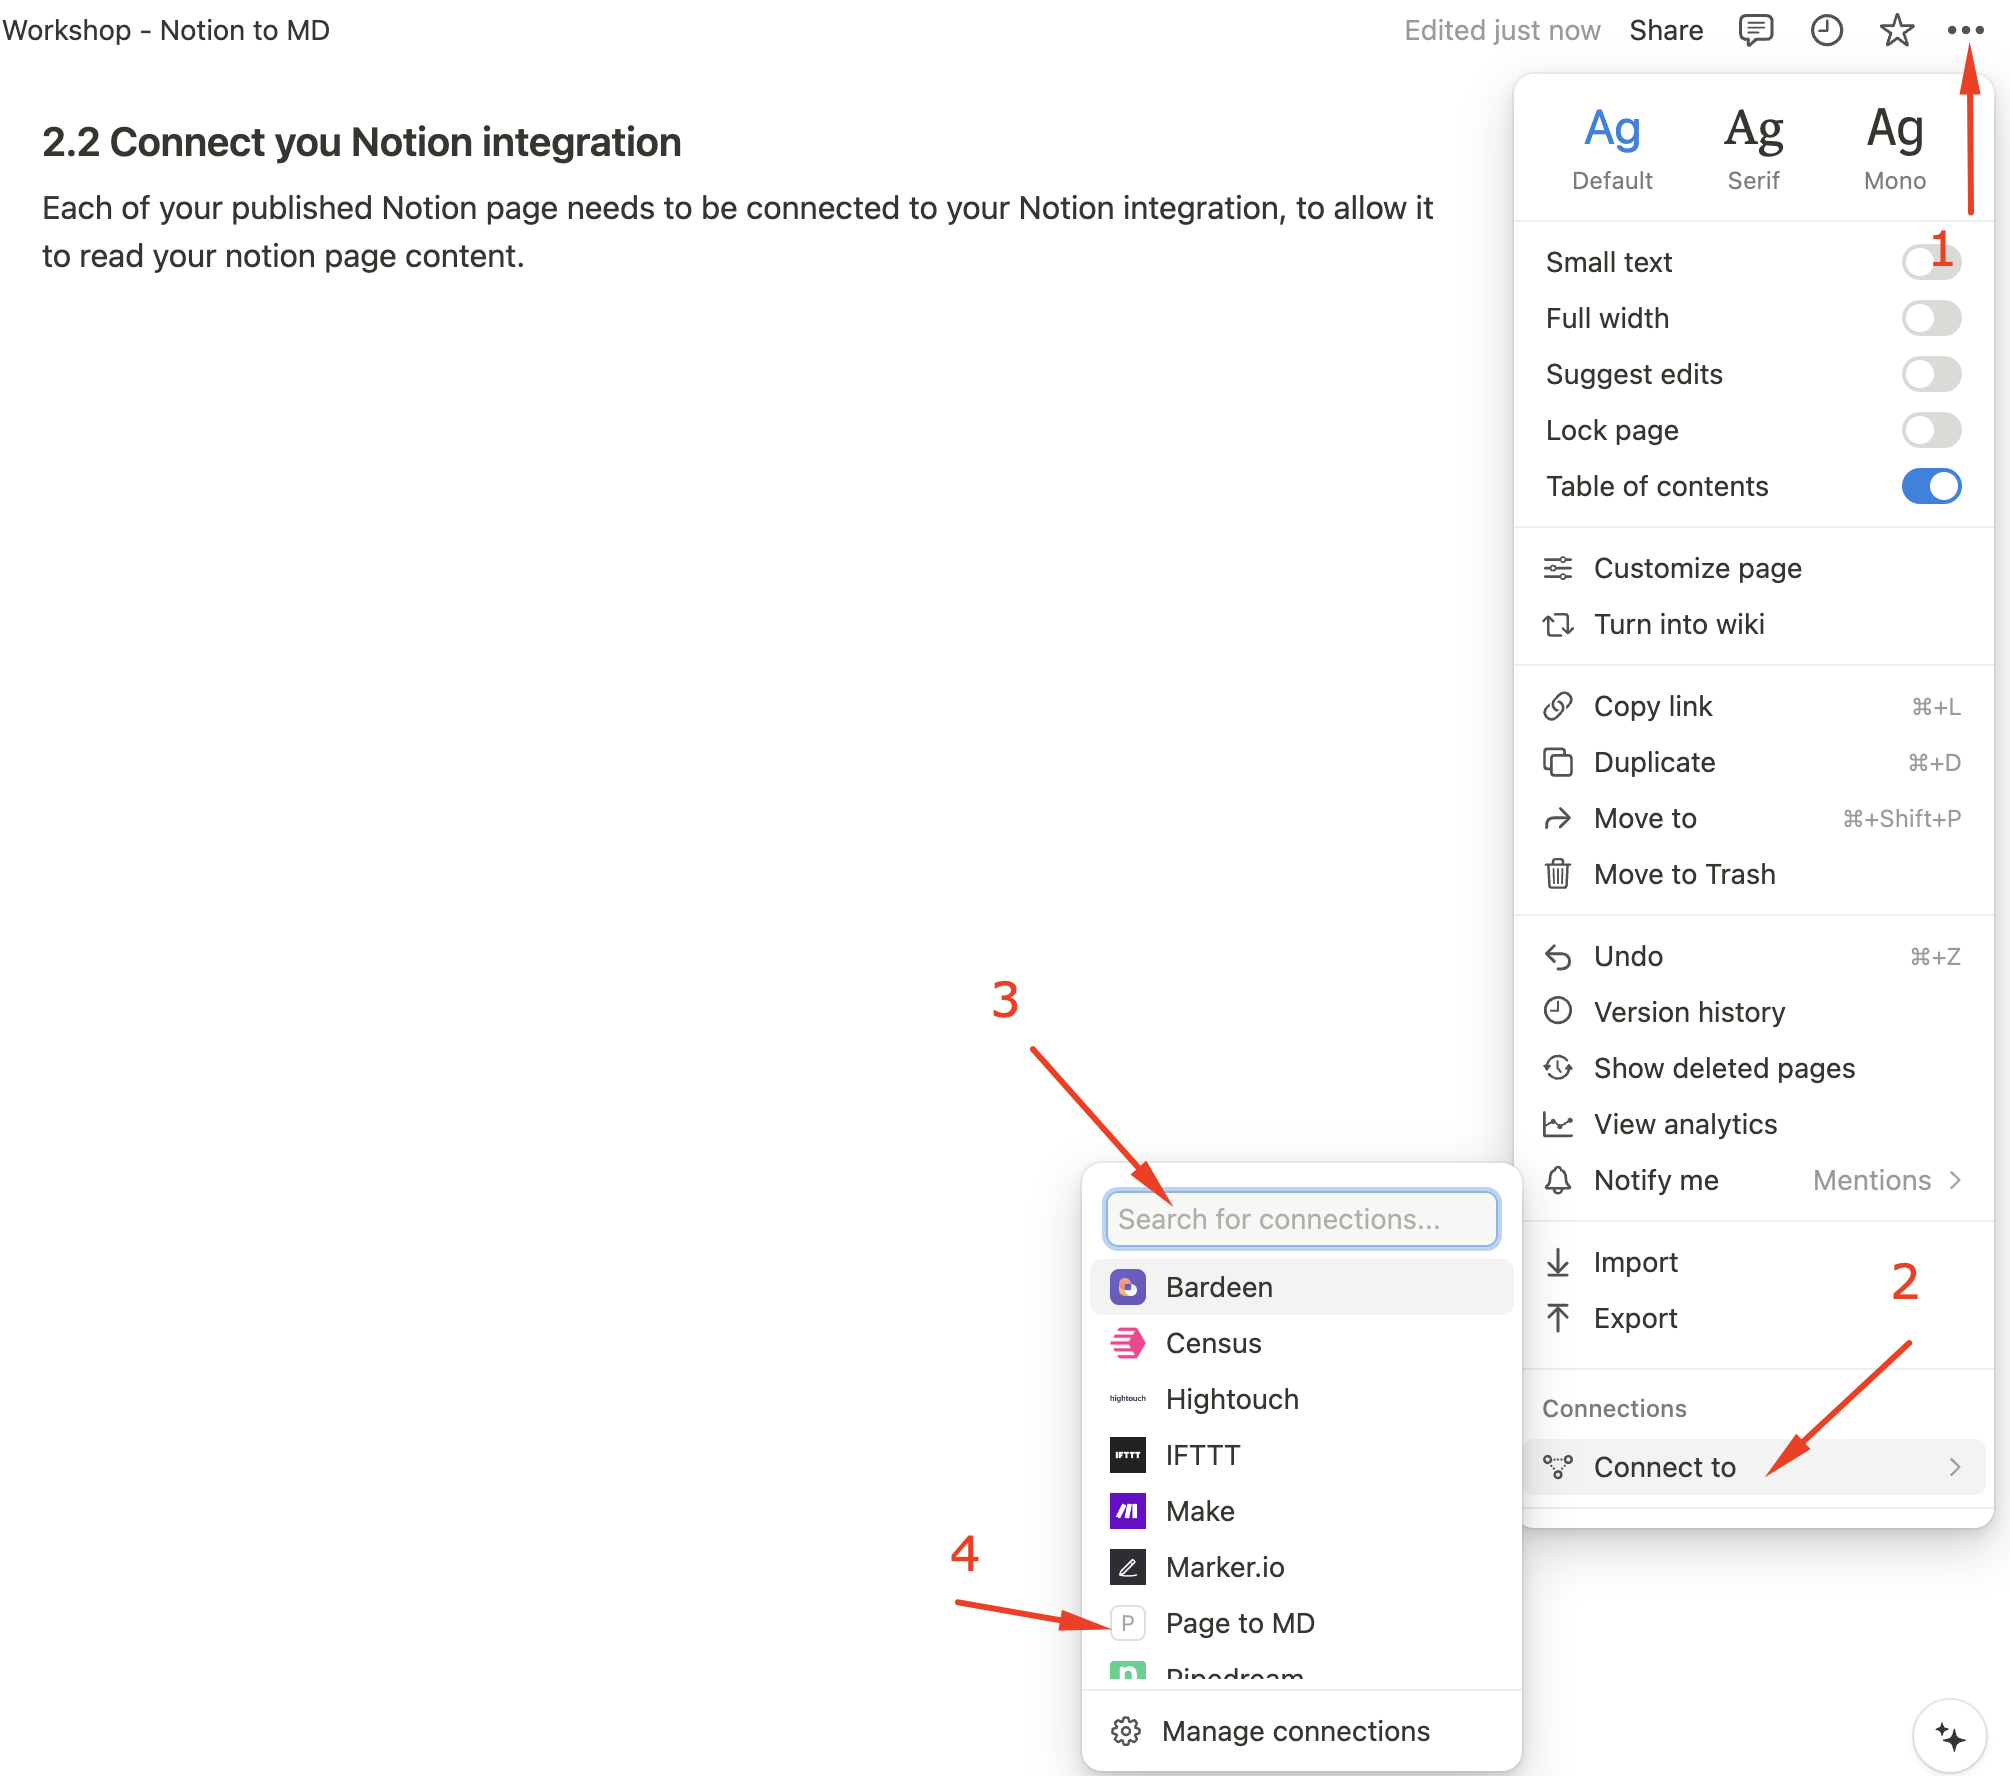Favorite the page with star icon
The width and height of the screenshot is (2010, 1776).
1896,30
